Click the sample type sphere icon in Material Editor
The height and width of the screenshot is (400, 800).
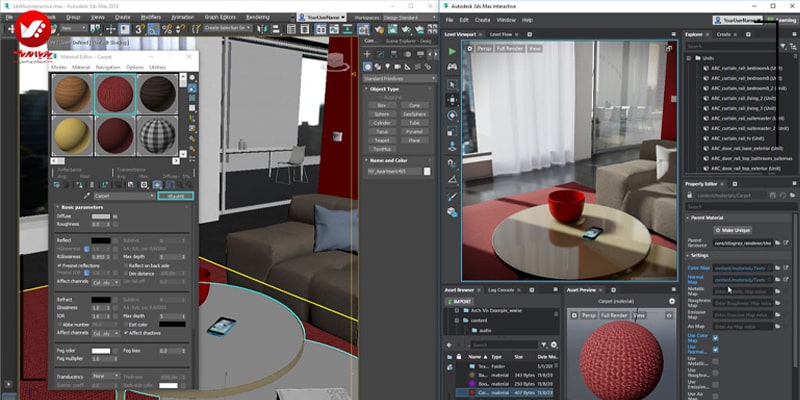[x=192, y=78]
